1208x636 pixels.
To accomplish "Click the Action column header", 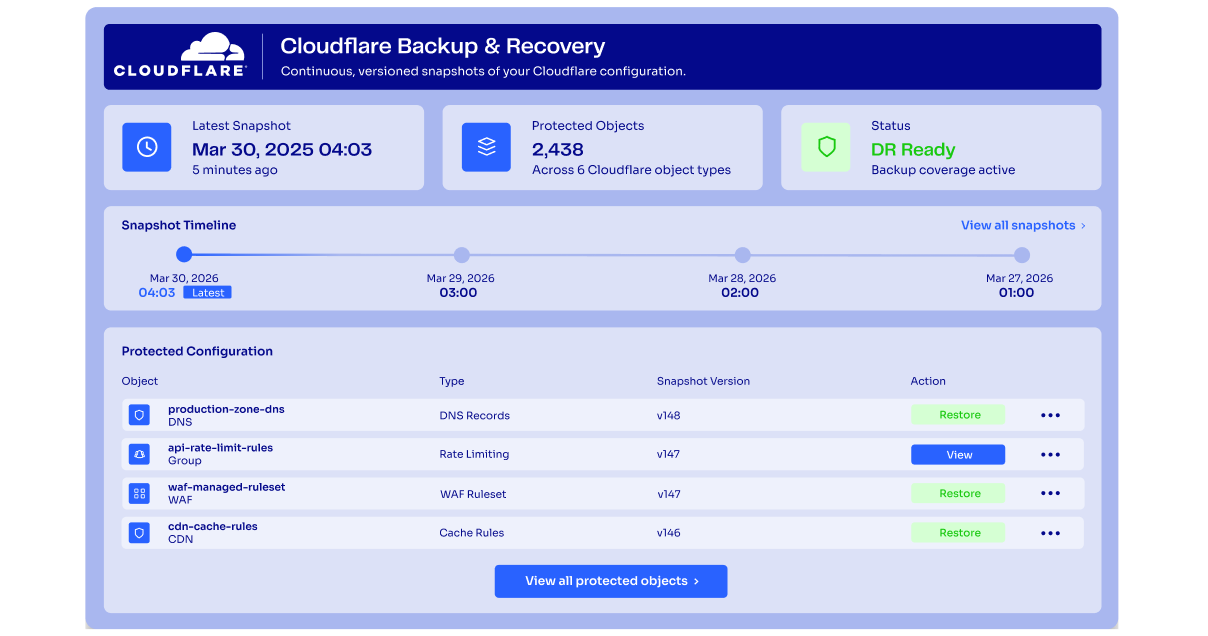I will pyautogui.click(x=928, y=381).
